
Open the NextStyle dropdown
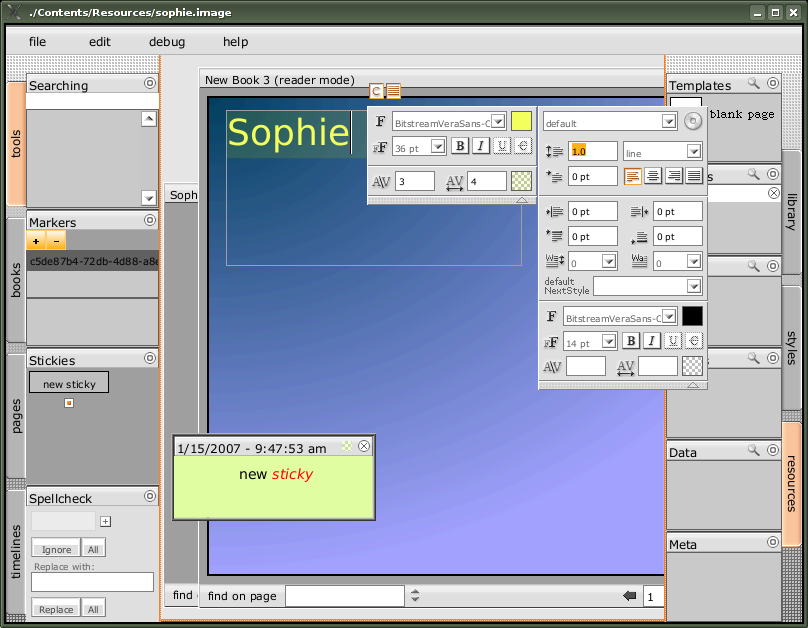(x=694, y=286)
